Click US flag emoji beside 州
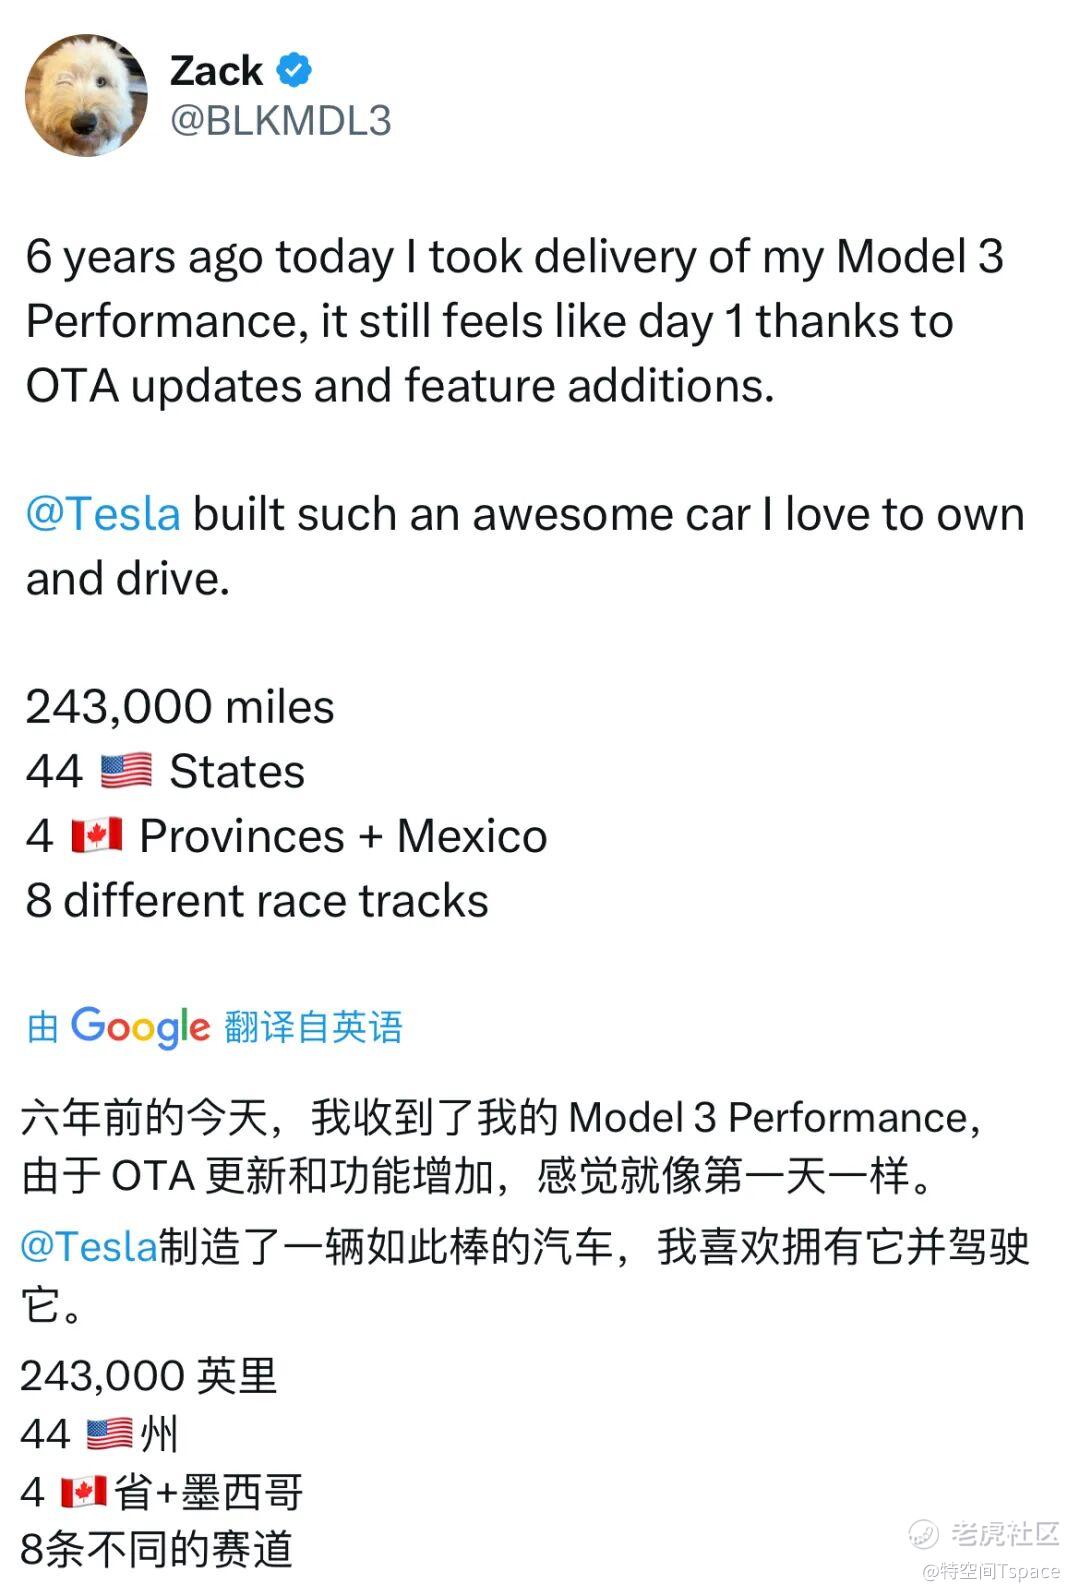 109,1434
